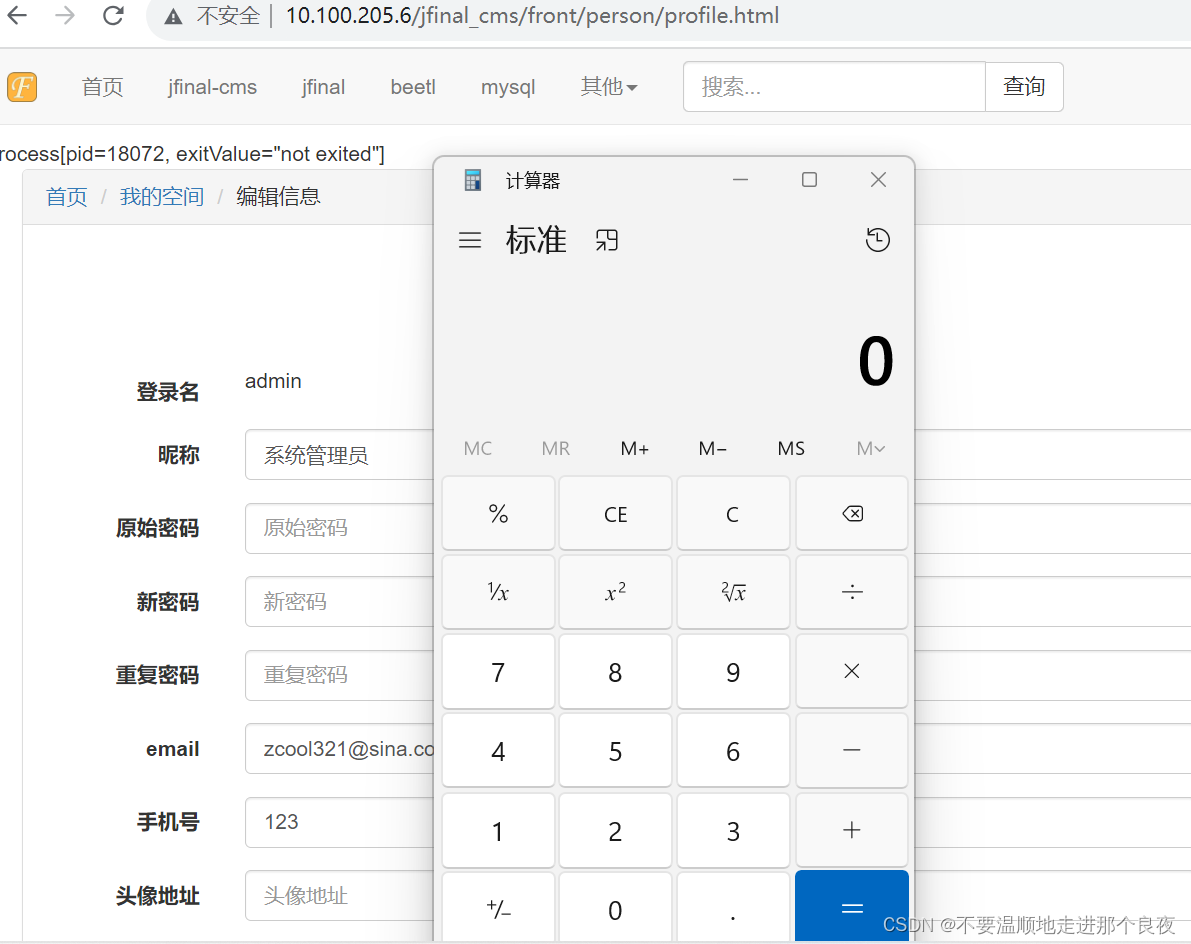
Task: Open jfinal-cms nav item
Action: pyautogui.click(x=213, y=87)
